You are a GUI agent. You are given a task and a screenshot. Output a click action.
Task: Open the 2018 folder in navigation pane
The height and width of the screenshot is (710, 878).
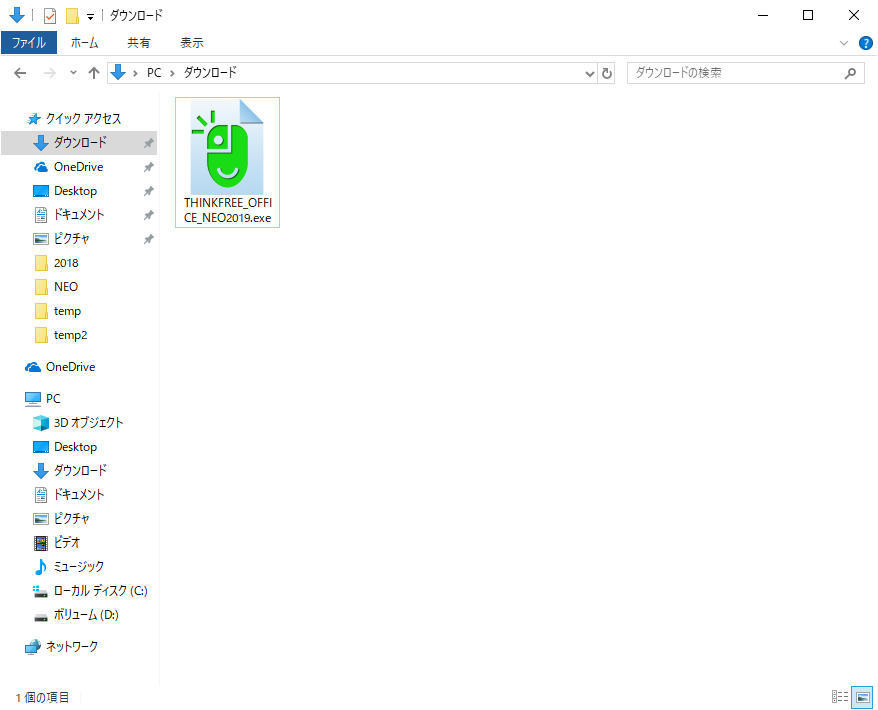66,263
